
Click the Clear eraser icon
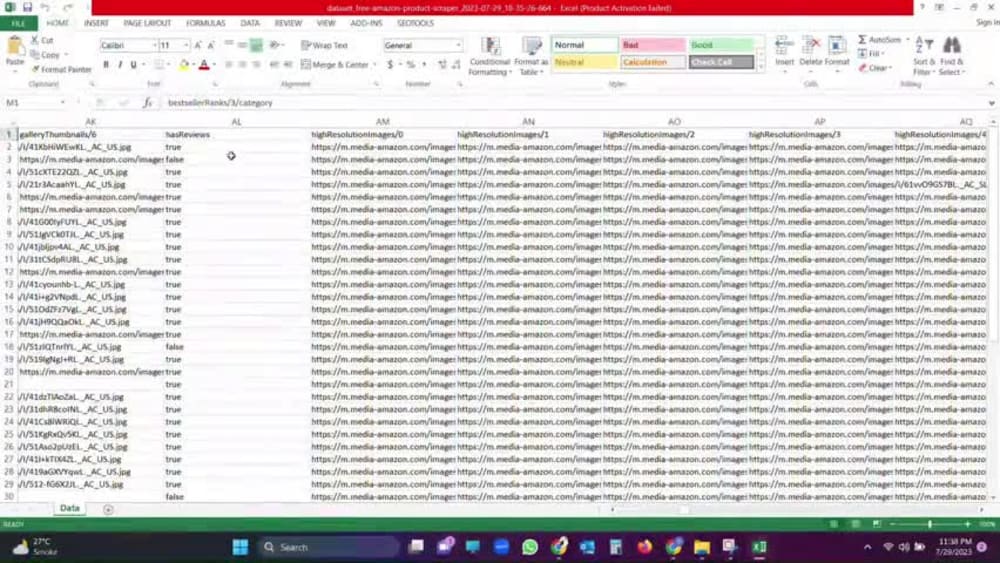[x=862, y=68]
